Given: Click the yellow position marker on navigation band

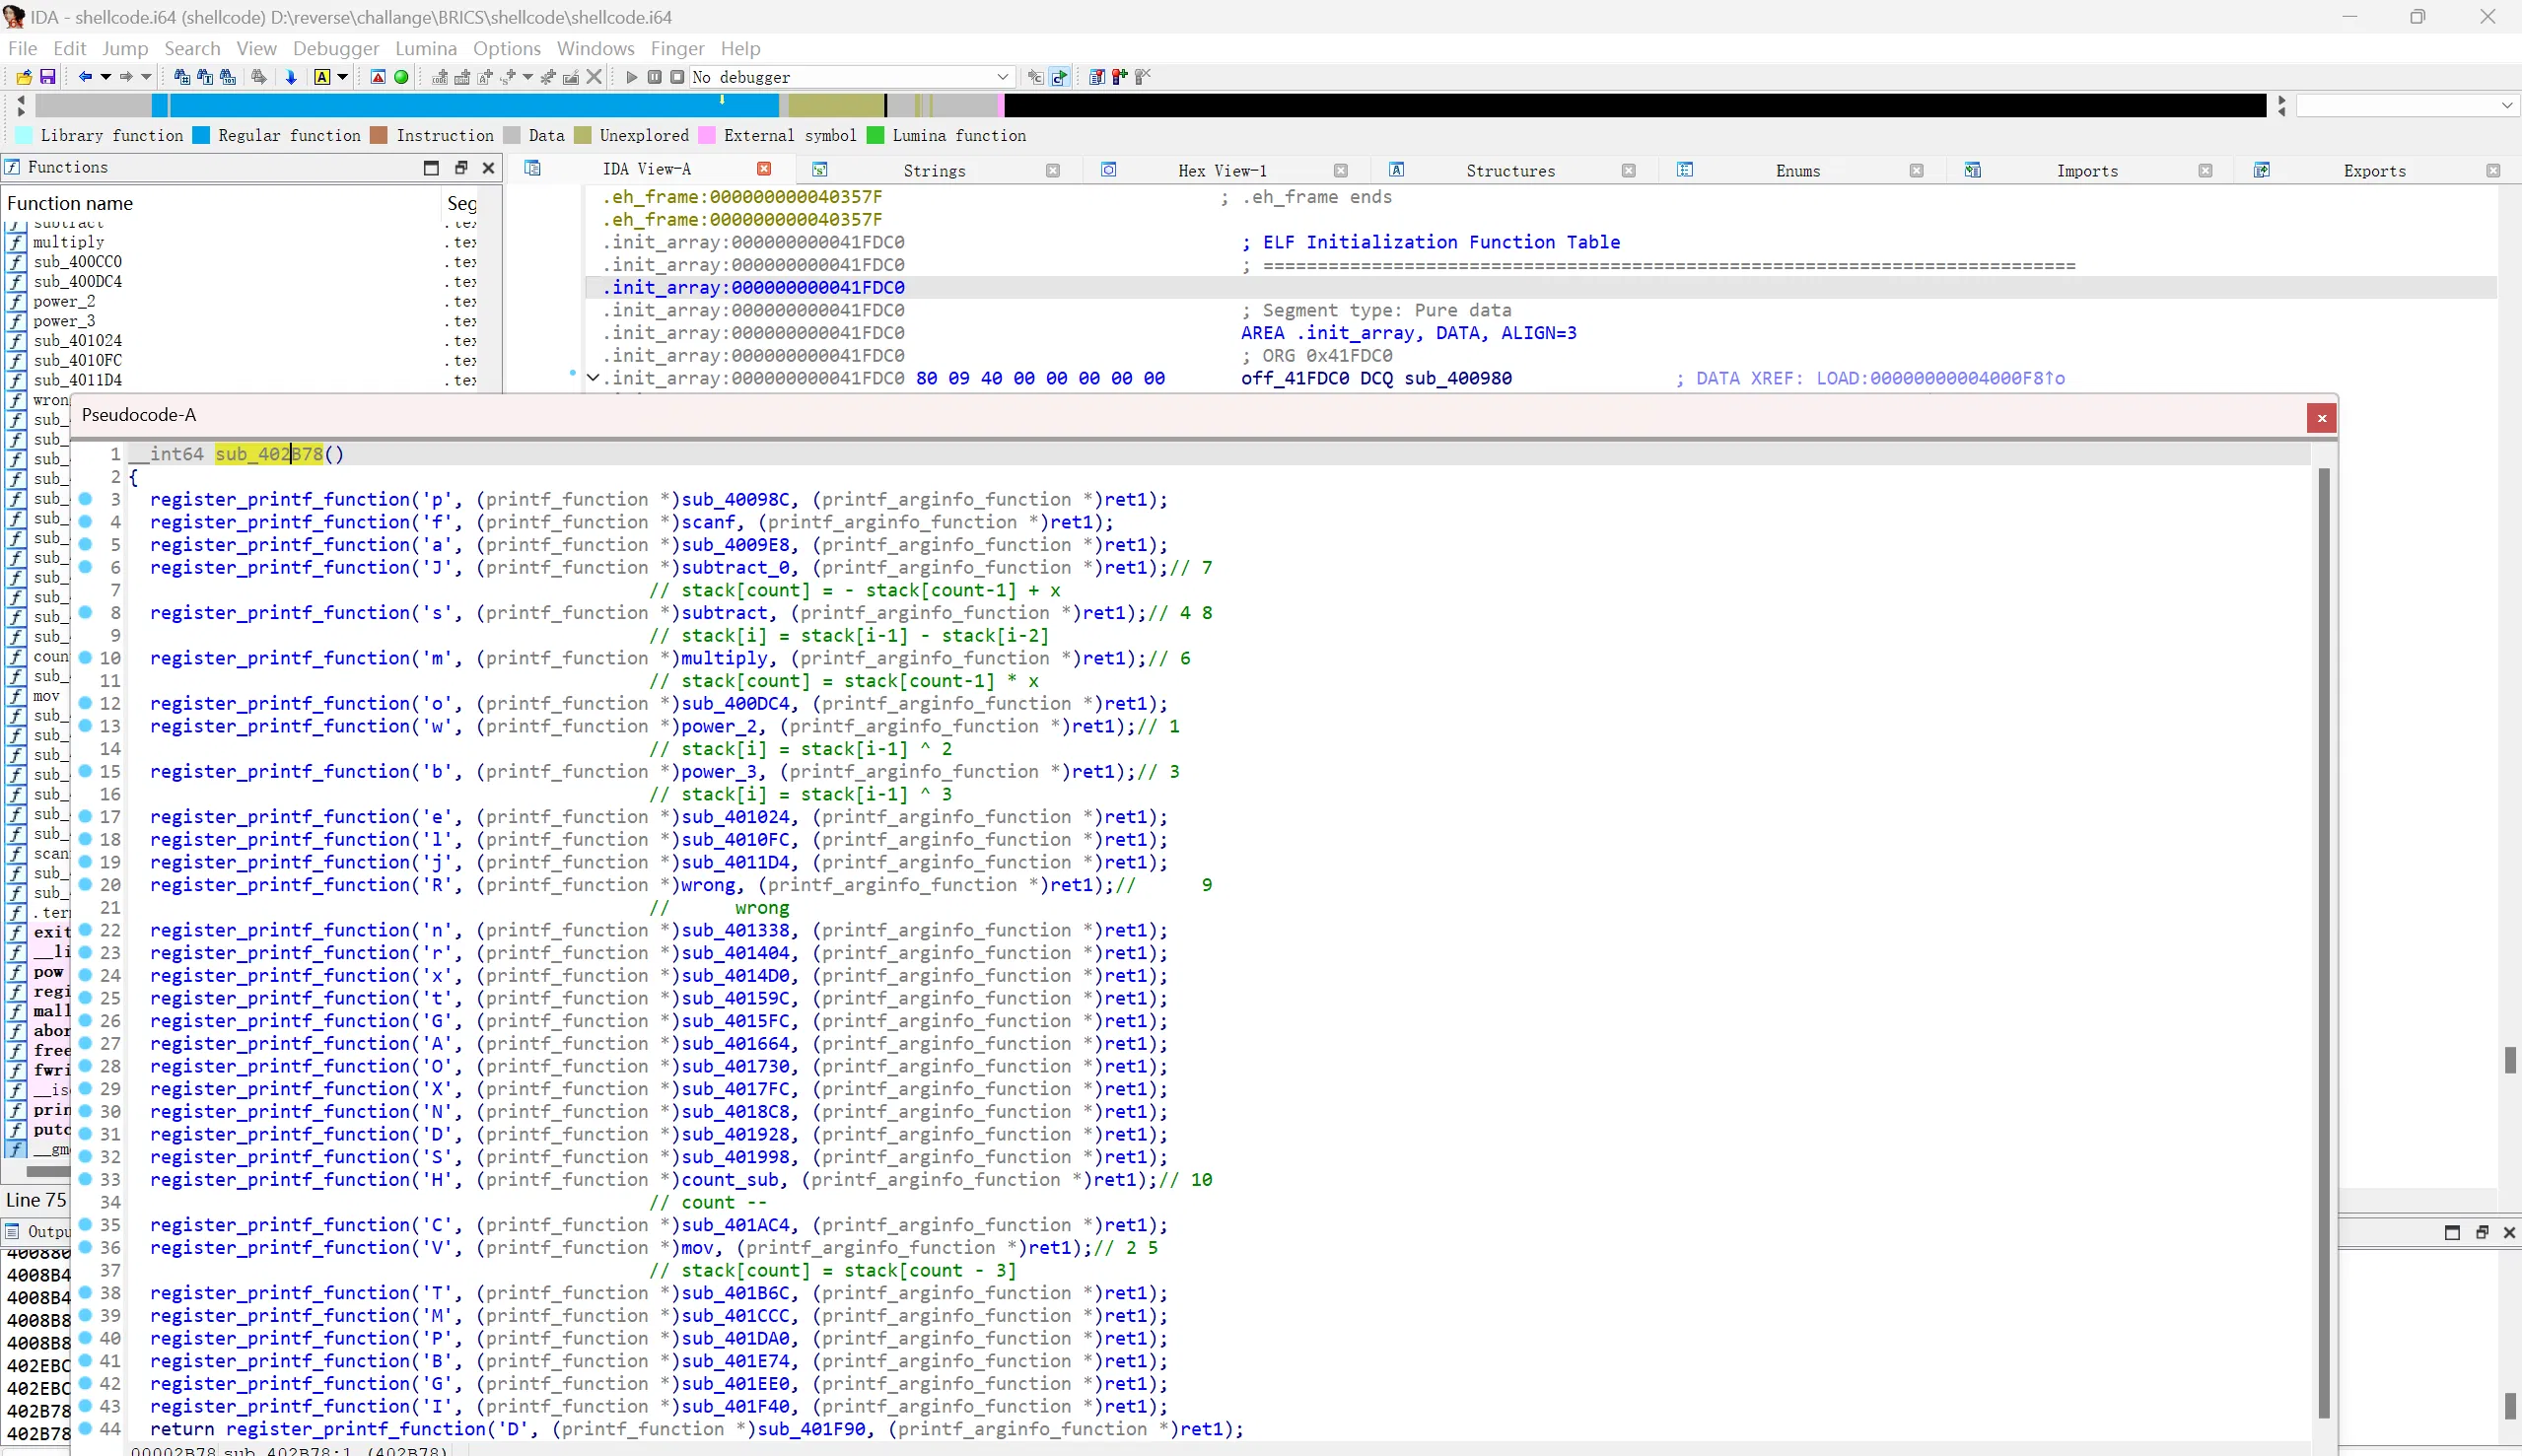Looking at the screenshot, I should click(x=722, y=99).
